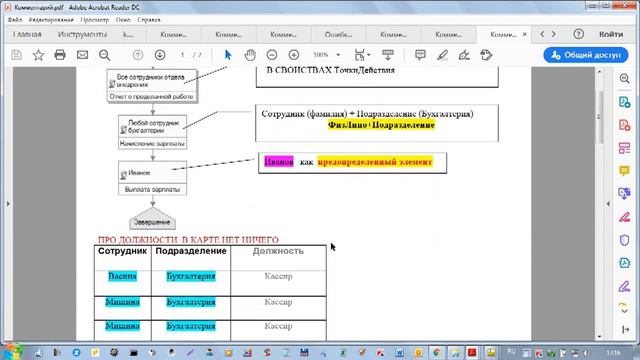Collapse the right tools pane arrow
This screenshot has width=640, height=360.
click(x=608, y=203)
